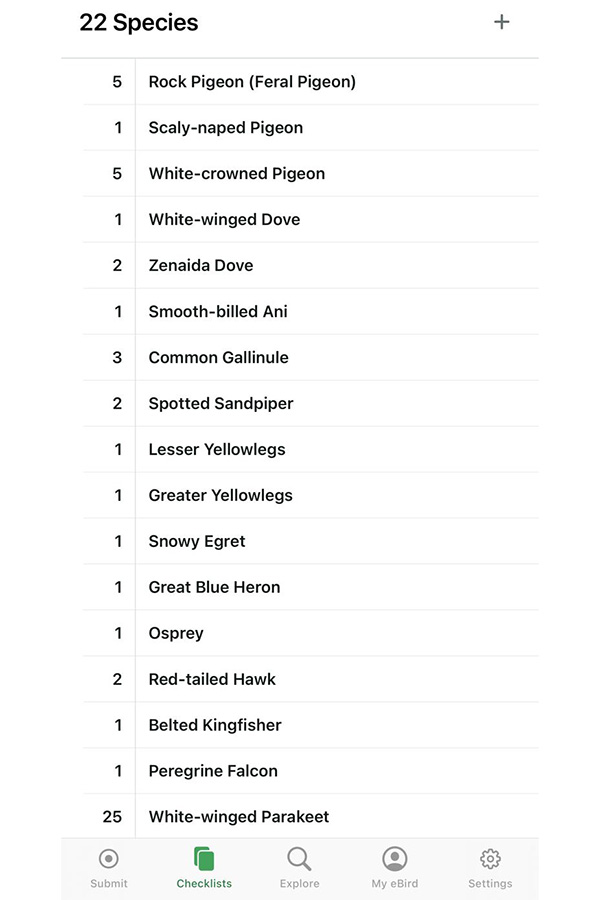
Task: Tap the plus icon to add species
Action: pyautogui.click(x=502, y=22)
